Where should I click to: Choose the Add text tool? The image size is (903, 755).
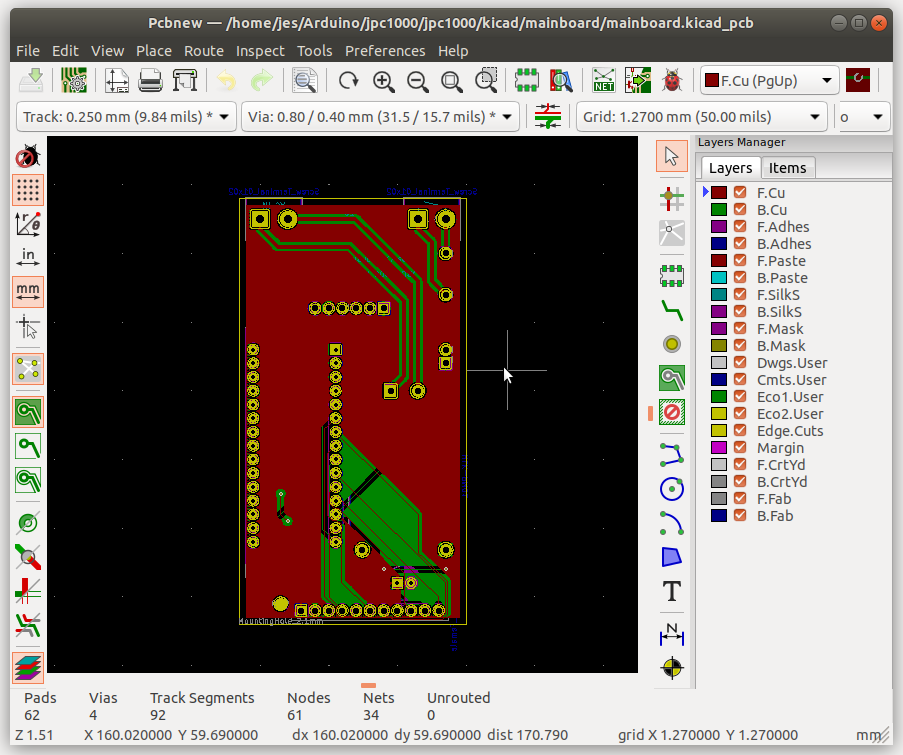[x=672, y=591]
